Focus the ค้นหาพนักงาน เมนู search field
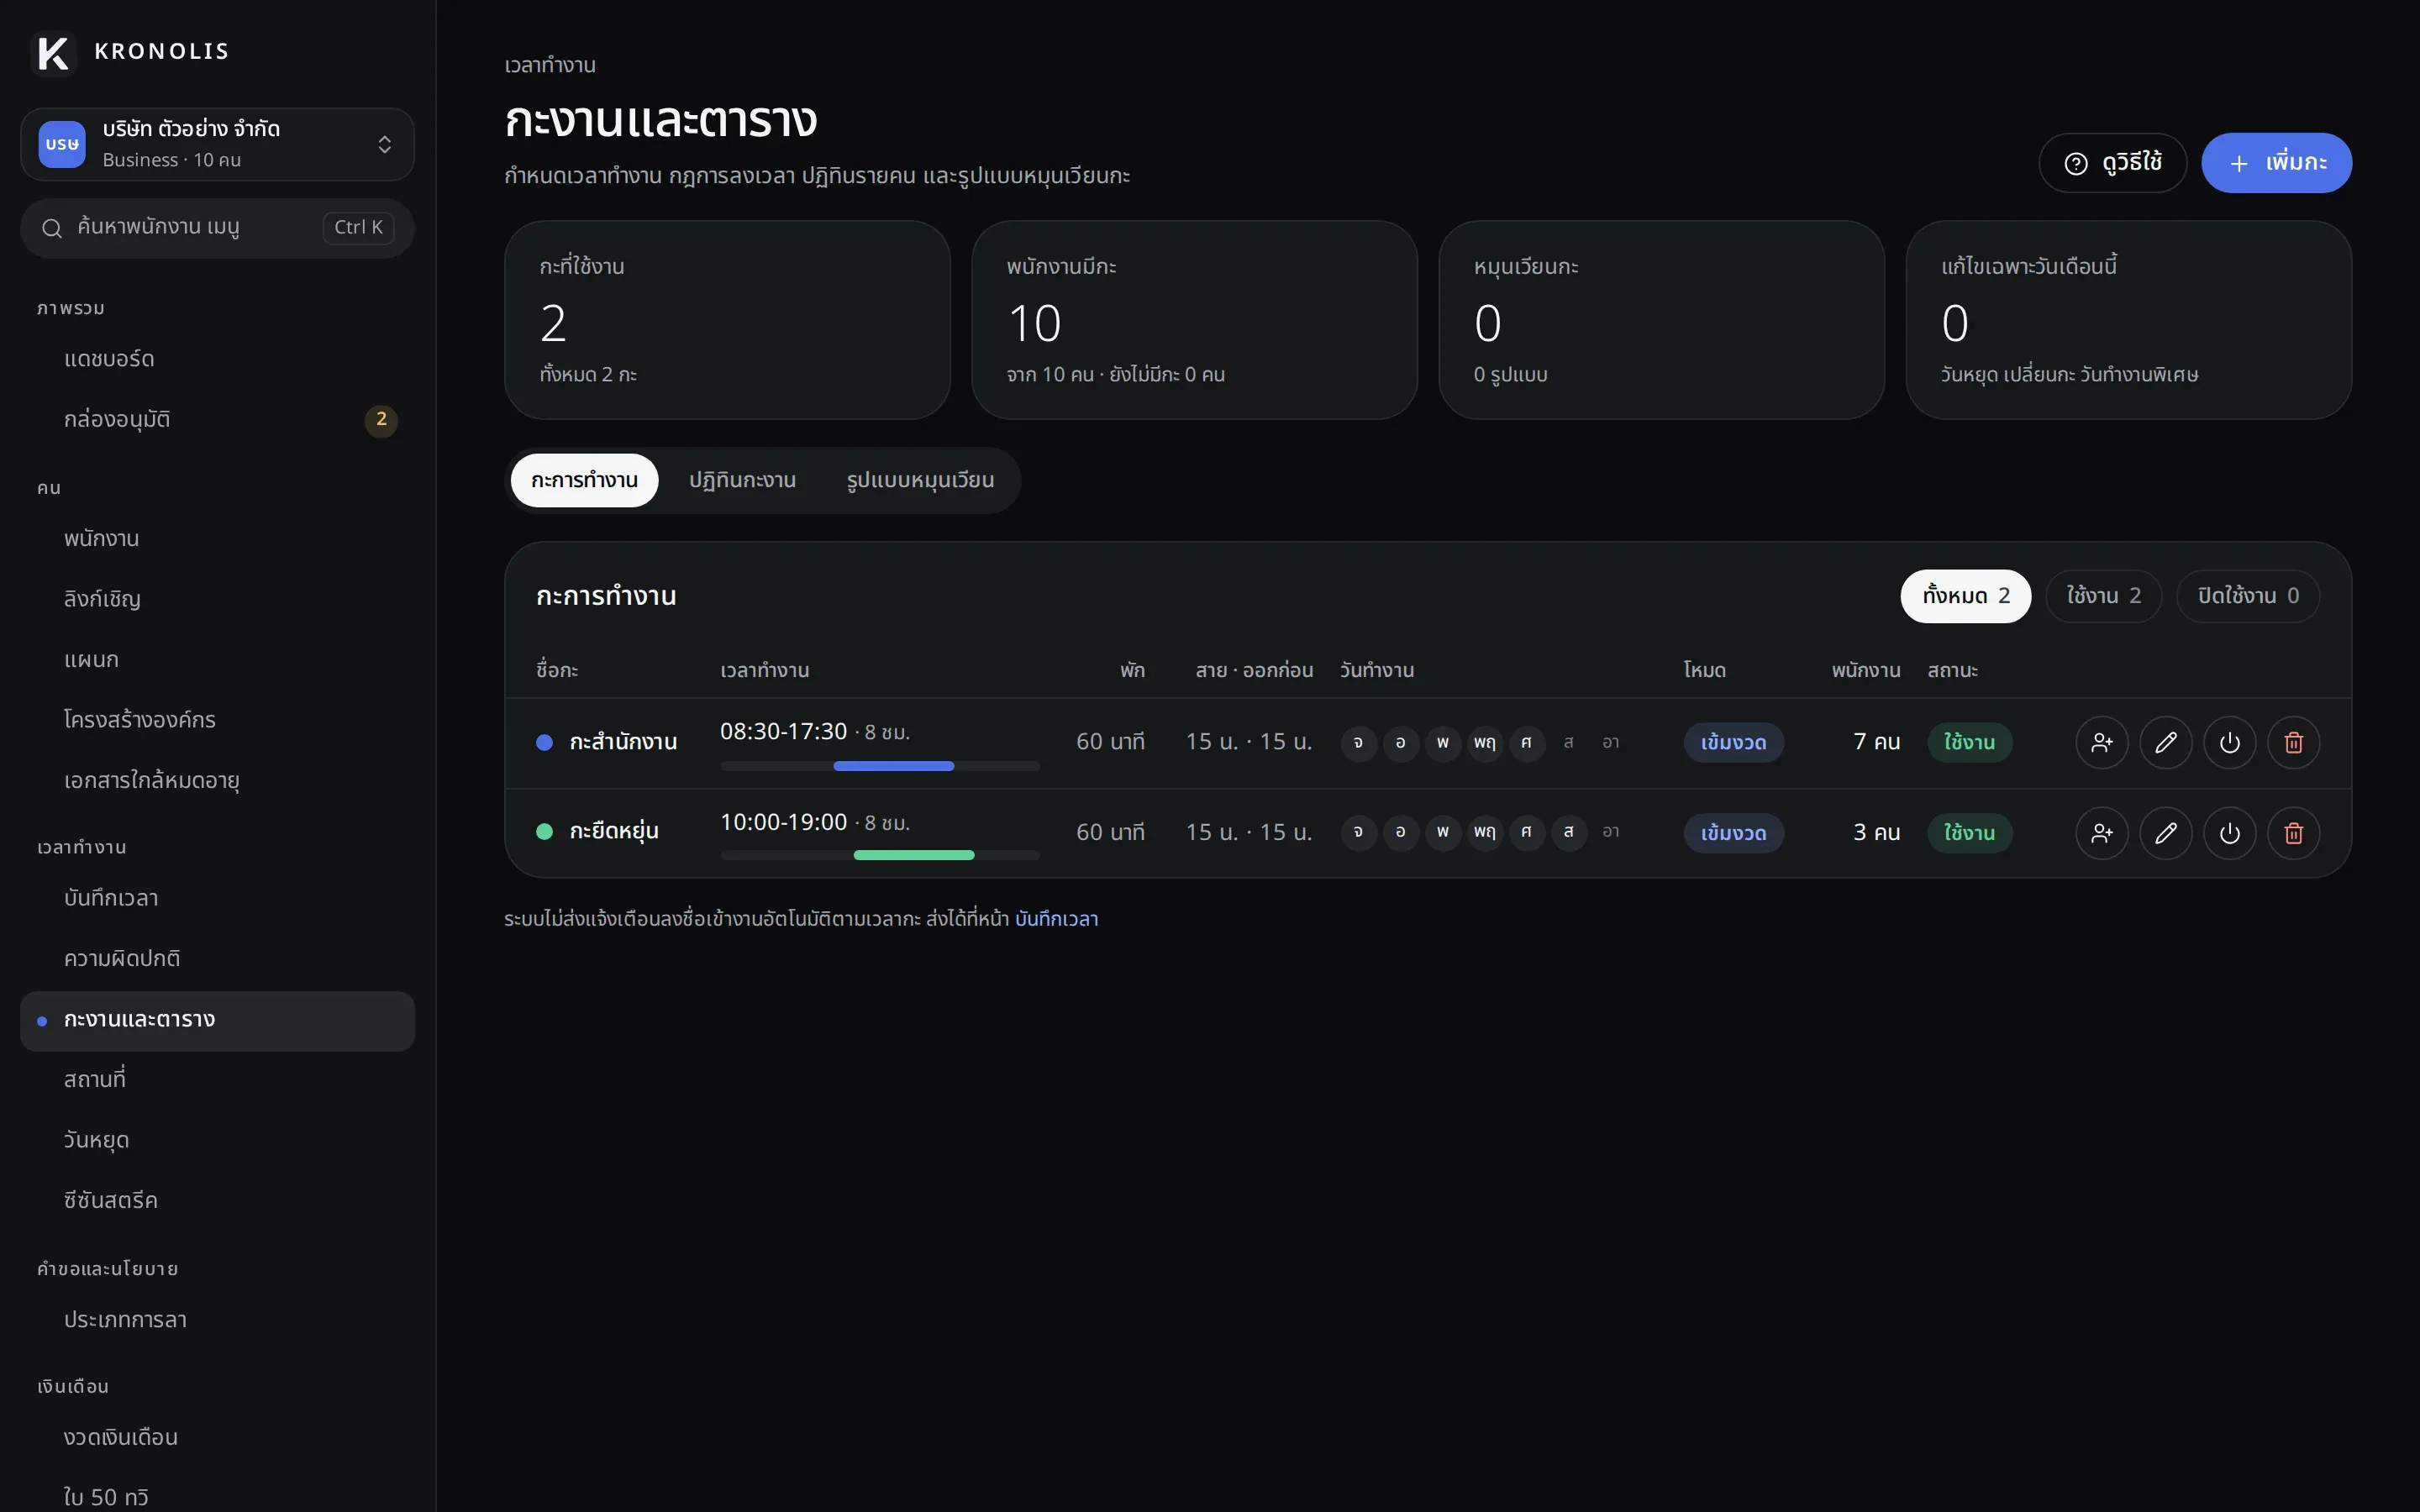 (217, 228)
